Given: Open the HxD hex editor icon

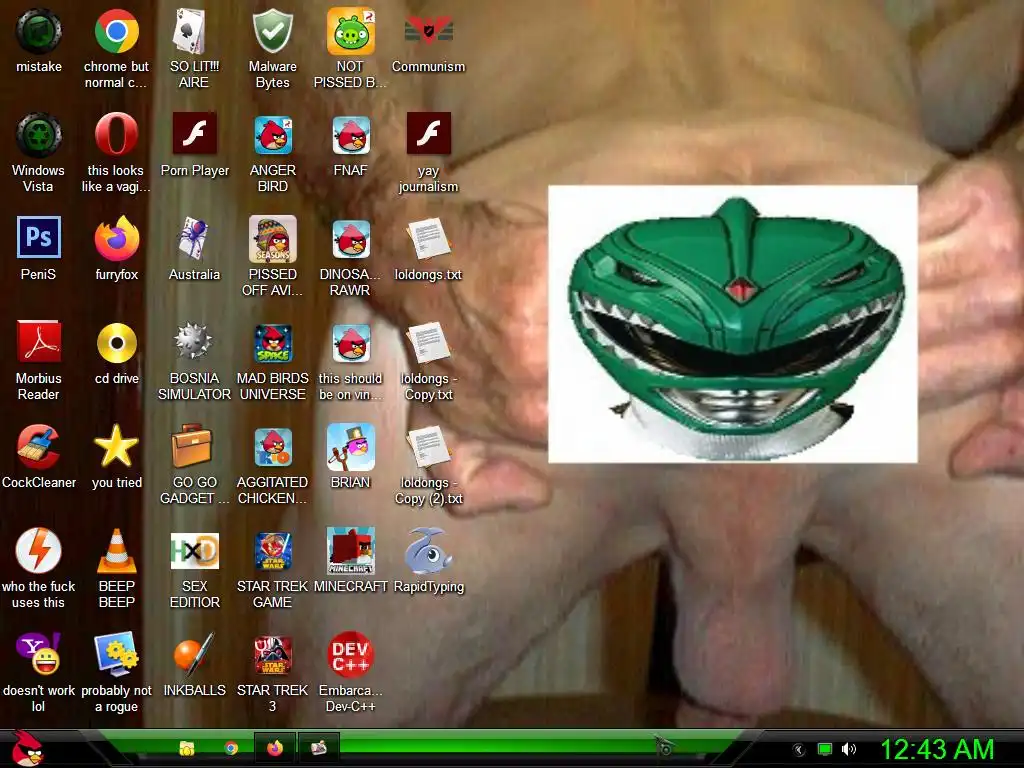Looking at the screenshot, I should pyautogui.click(x=194, y=551).
